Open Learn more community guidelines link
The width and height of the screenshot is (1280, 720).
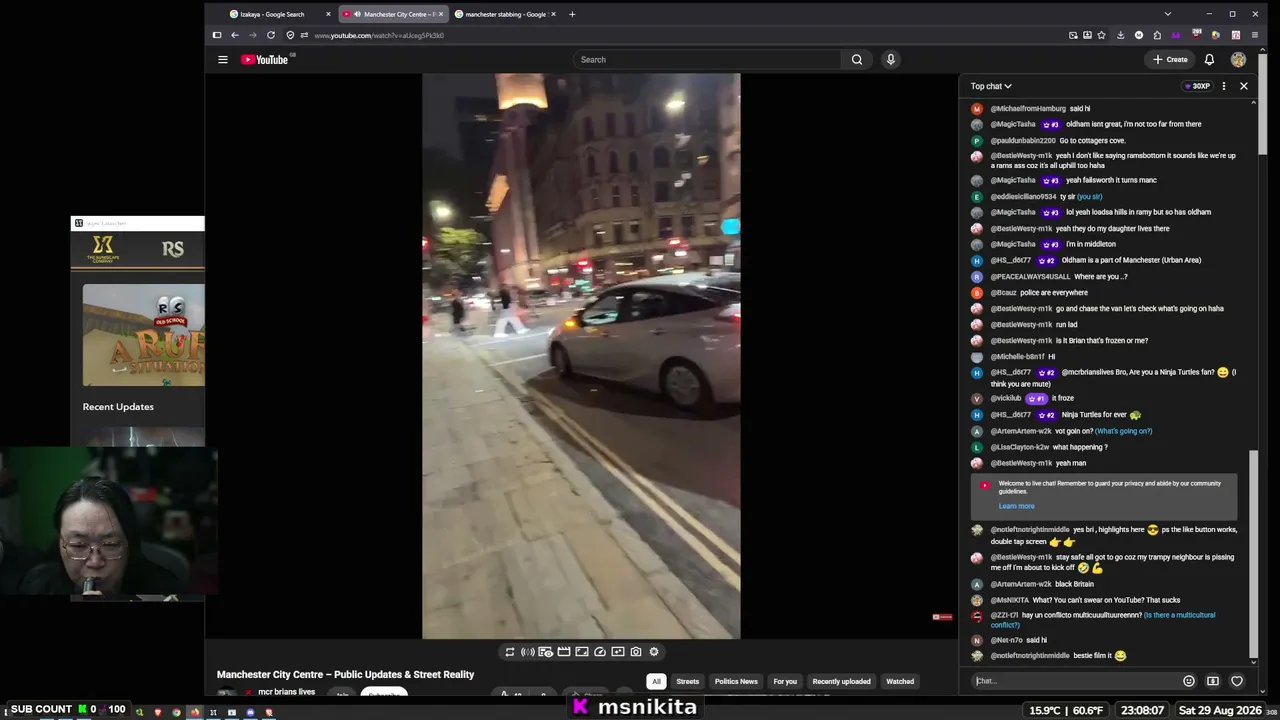1016,506
